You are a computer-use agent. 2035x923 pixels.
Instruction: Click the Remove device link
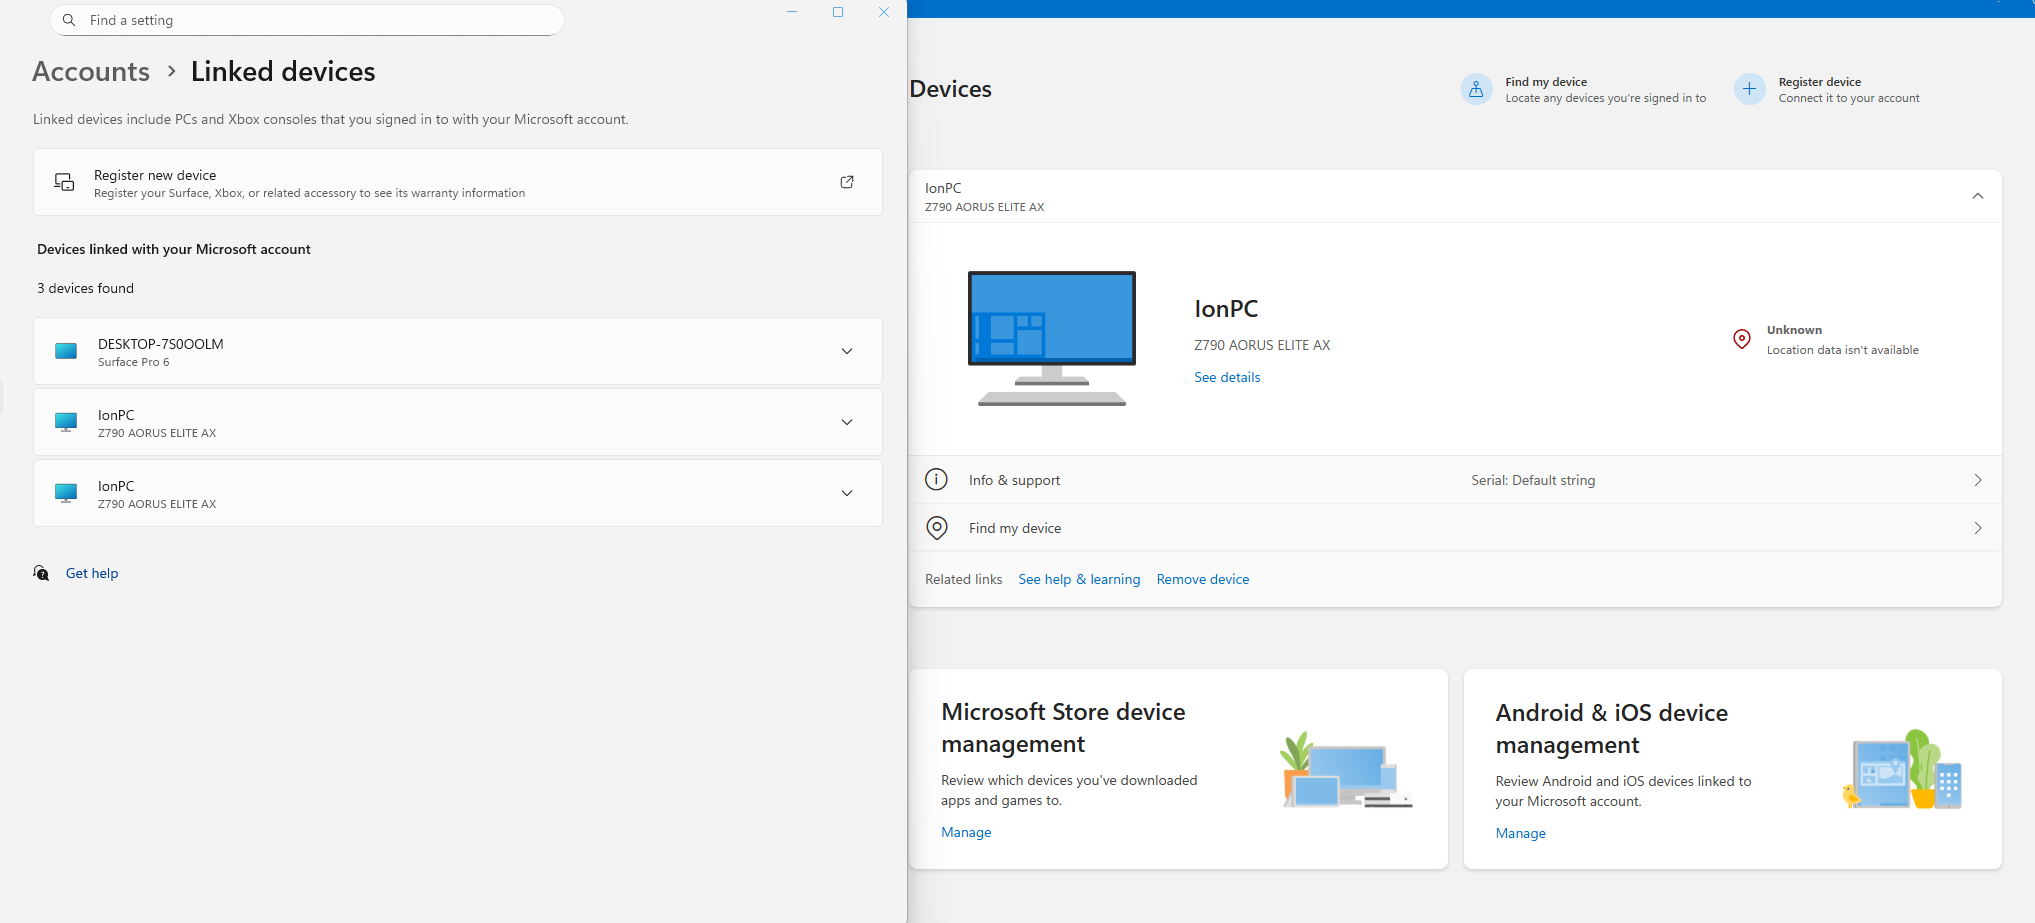(1203, 579)
